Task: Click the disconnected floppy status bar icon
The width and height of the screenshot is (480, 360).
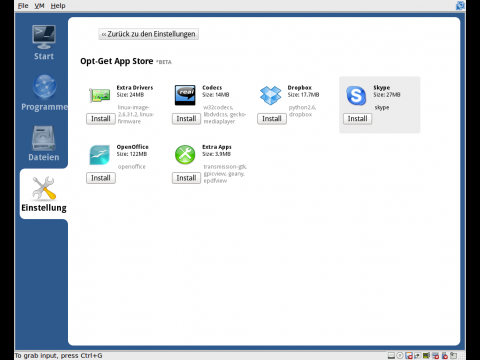Action: click(409, 356)
